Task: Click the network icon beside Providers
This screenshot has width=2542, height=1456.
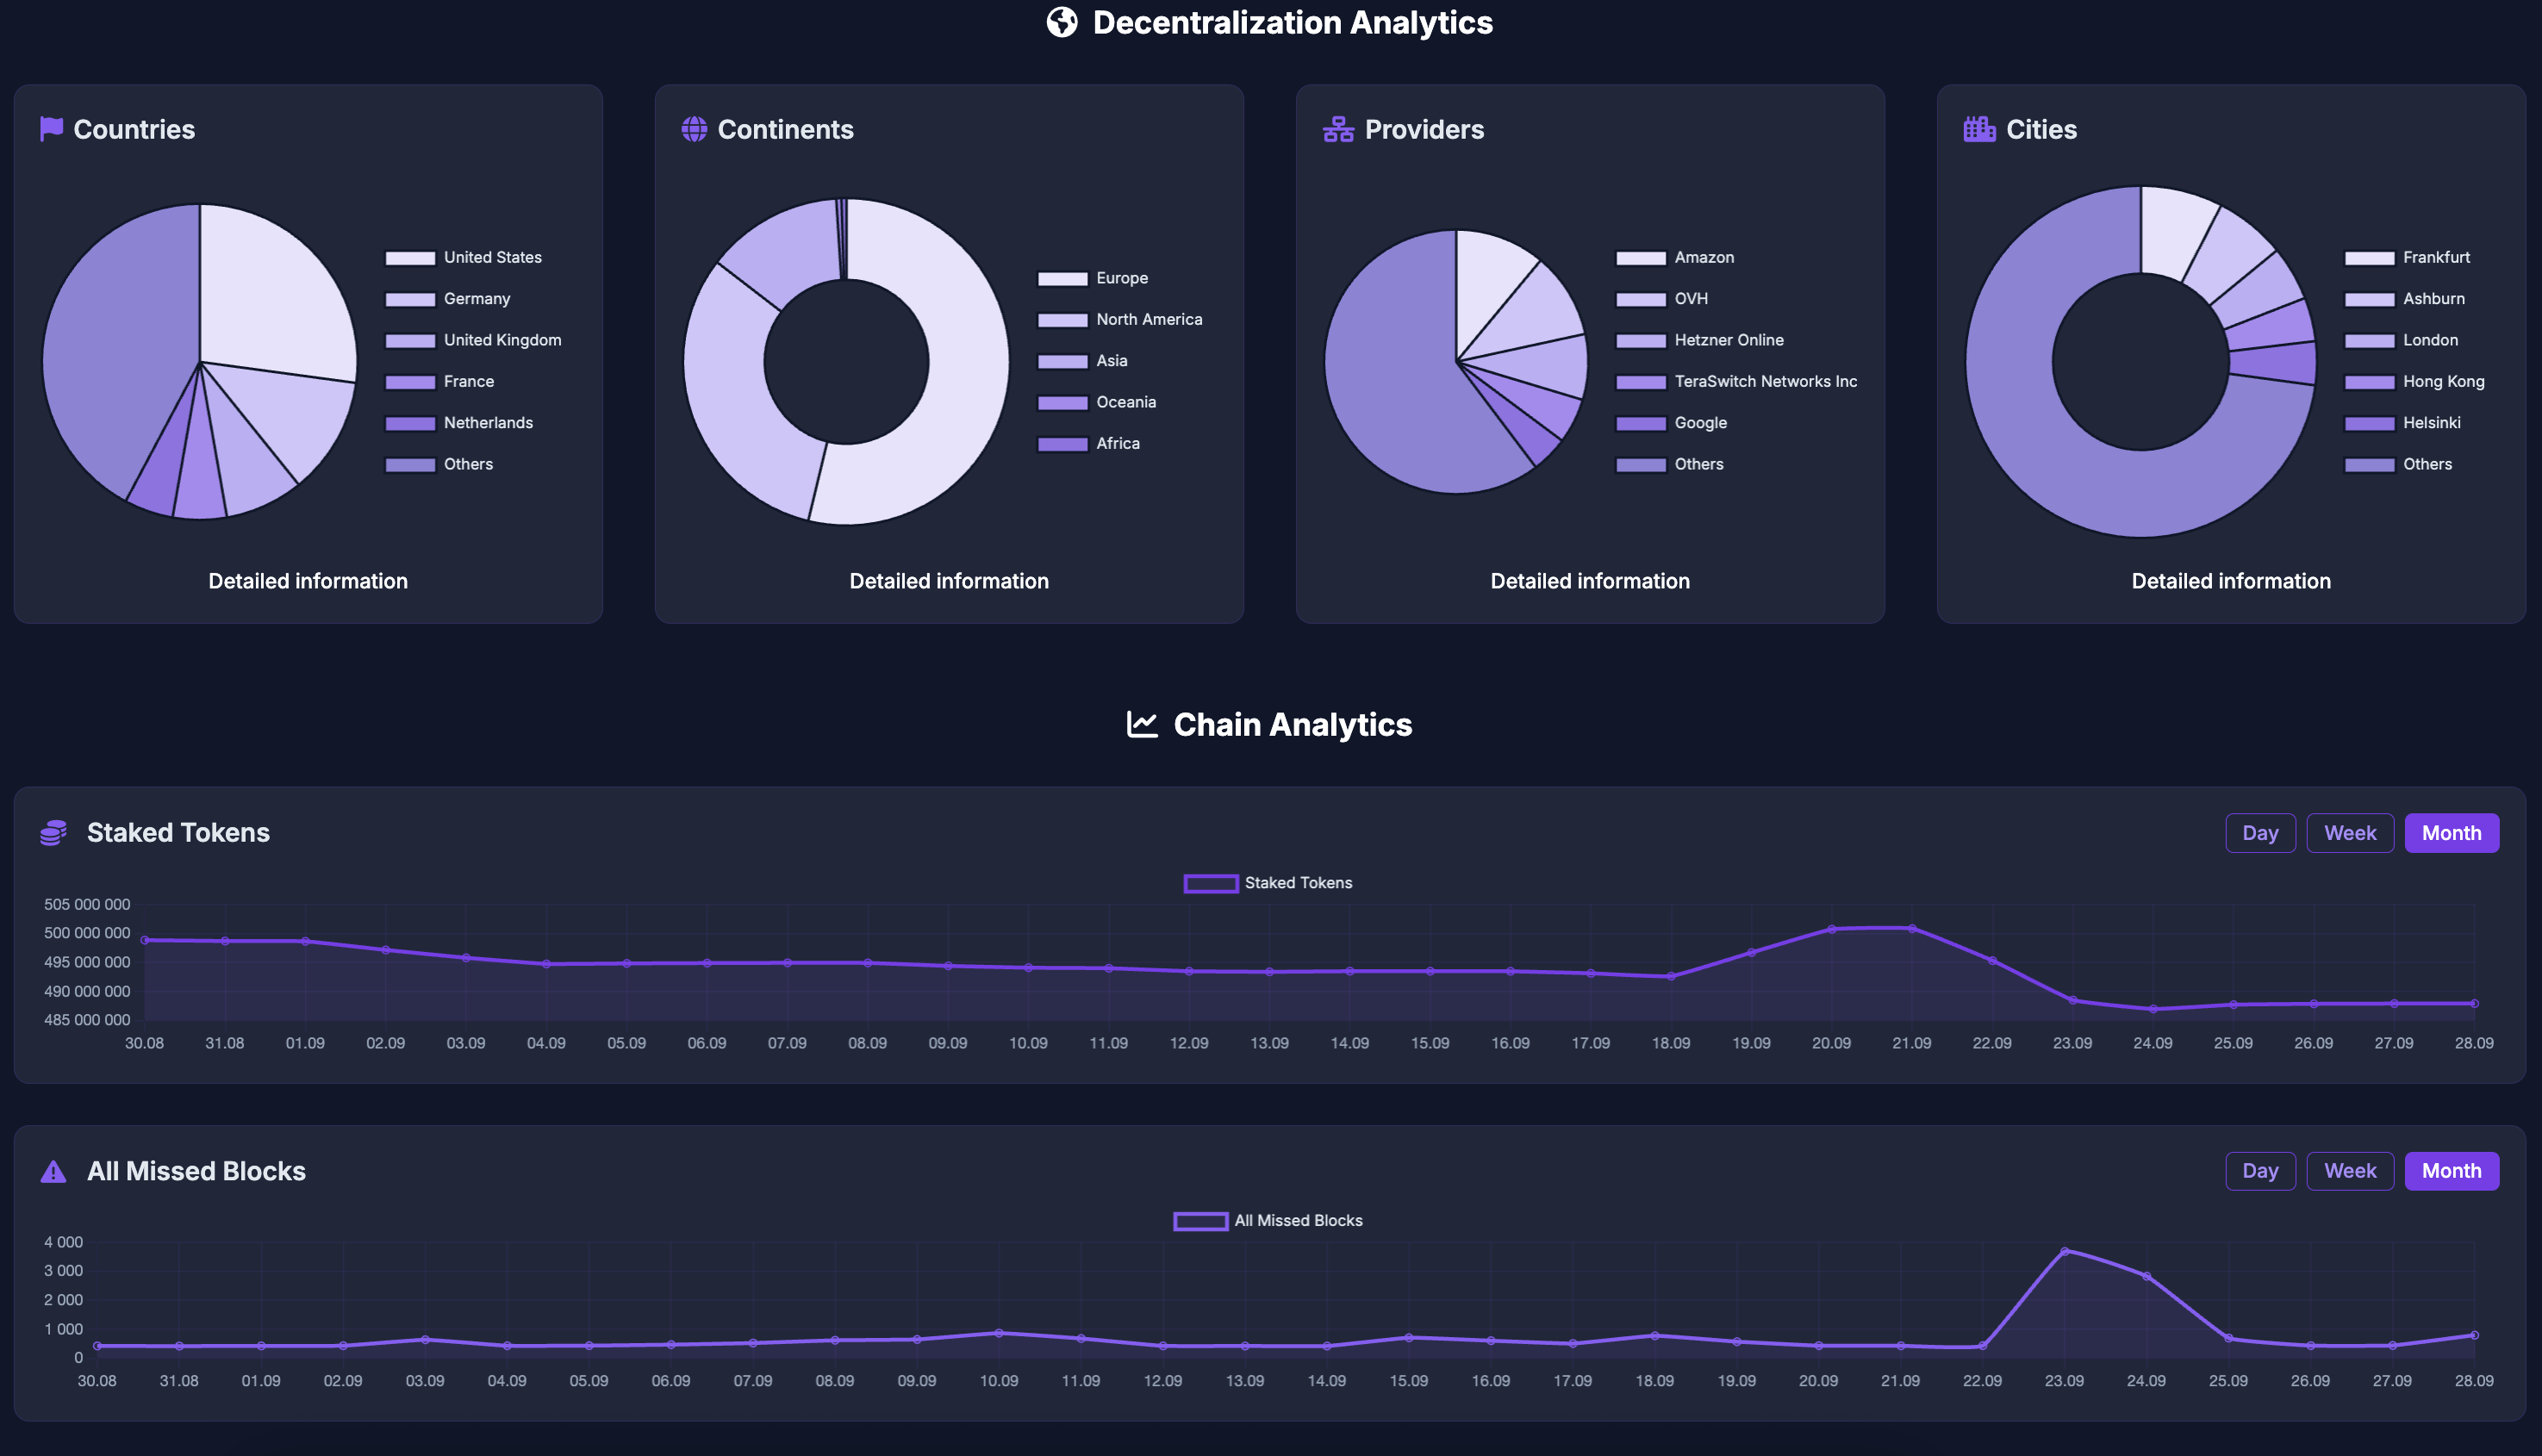Action: [1338, 129]
